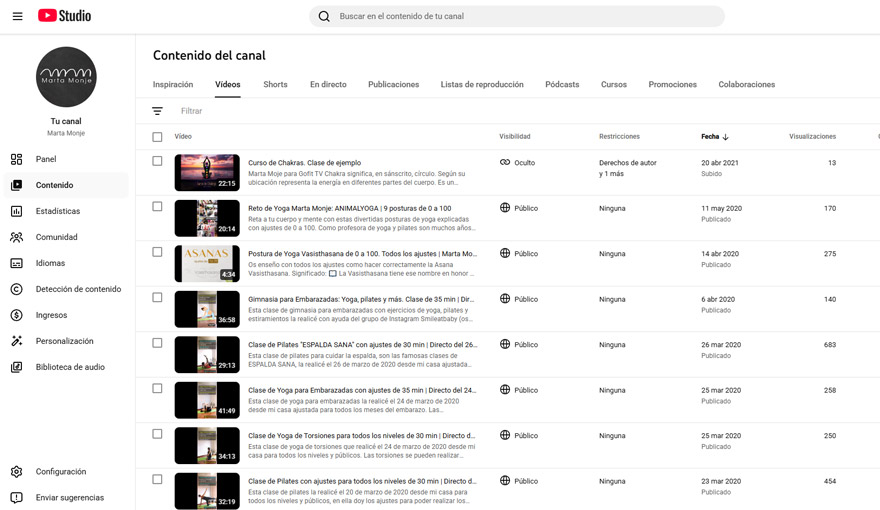Go to Comunidad section in the sidebar
880x510 pixels.
(x=56, y=237)
